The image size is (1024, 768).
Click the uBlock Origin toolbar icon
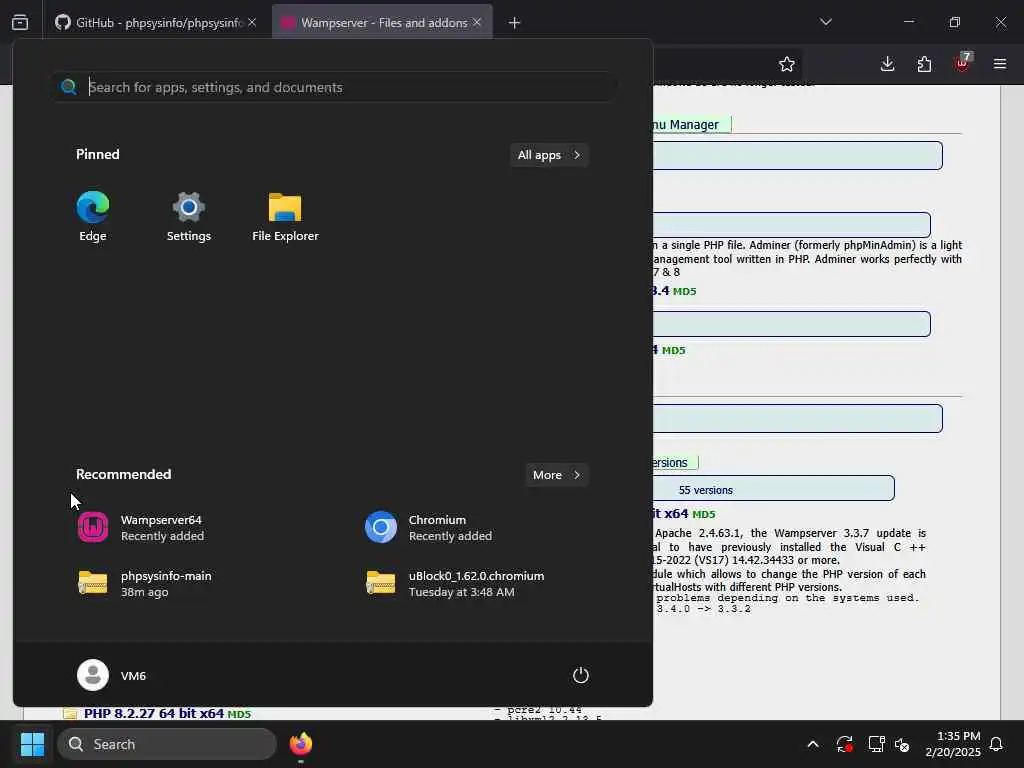coord(963,64)
